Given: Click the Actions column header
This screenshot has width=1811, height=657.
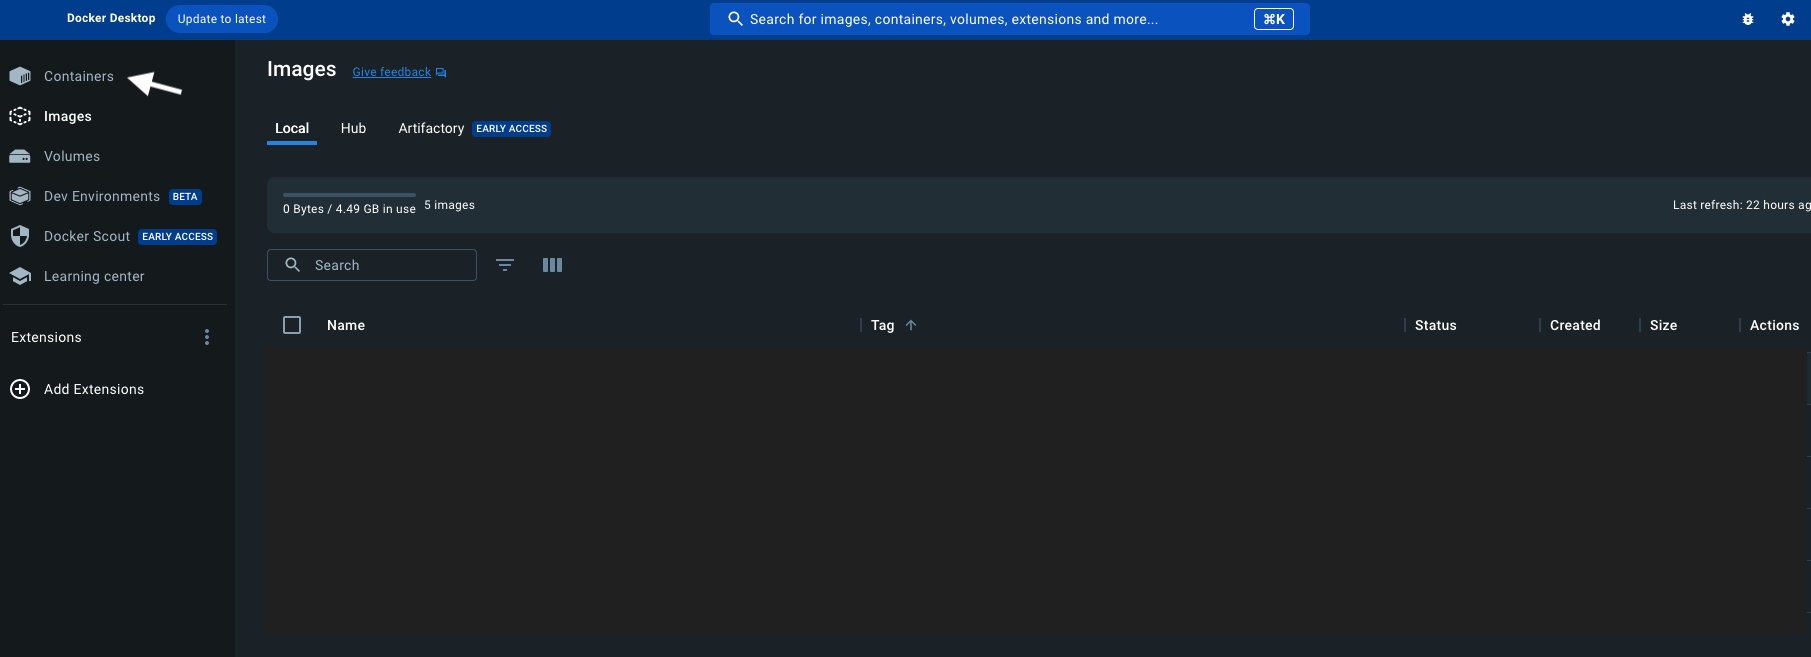Looking at the screenshot, I should 1774,326.
